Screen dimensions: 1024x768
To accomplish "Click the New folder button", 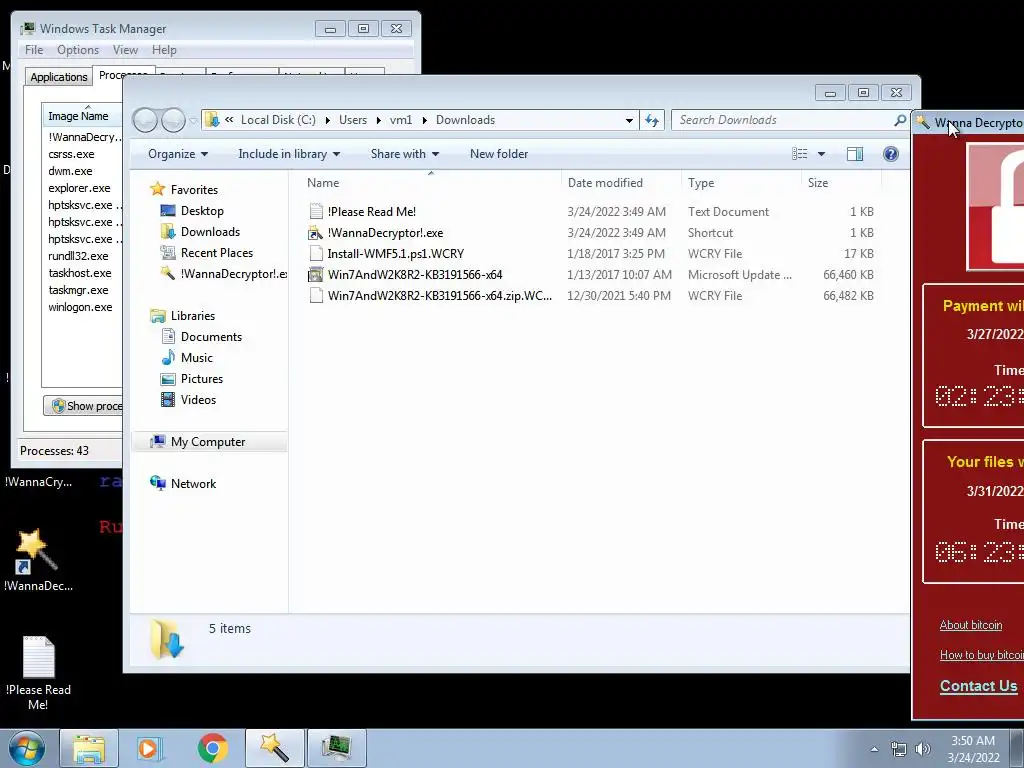I will click(x=499, y=154).
